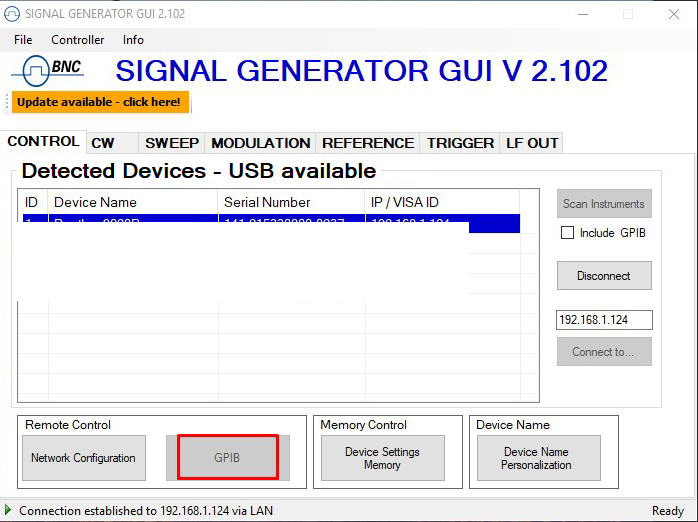
Task: Click the Scan Instruments button
Action: 604,204
